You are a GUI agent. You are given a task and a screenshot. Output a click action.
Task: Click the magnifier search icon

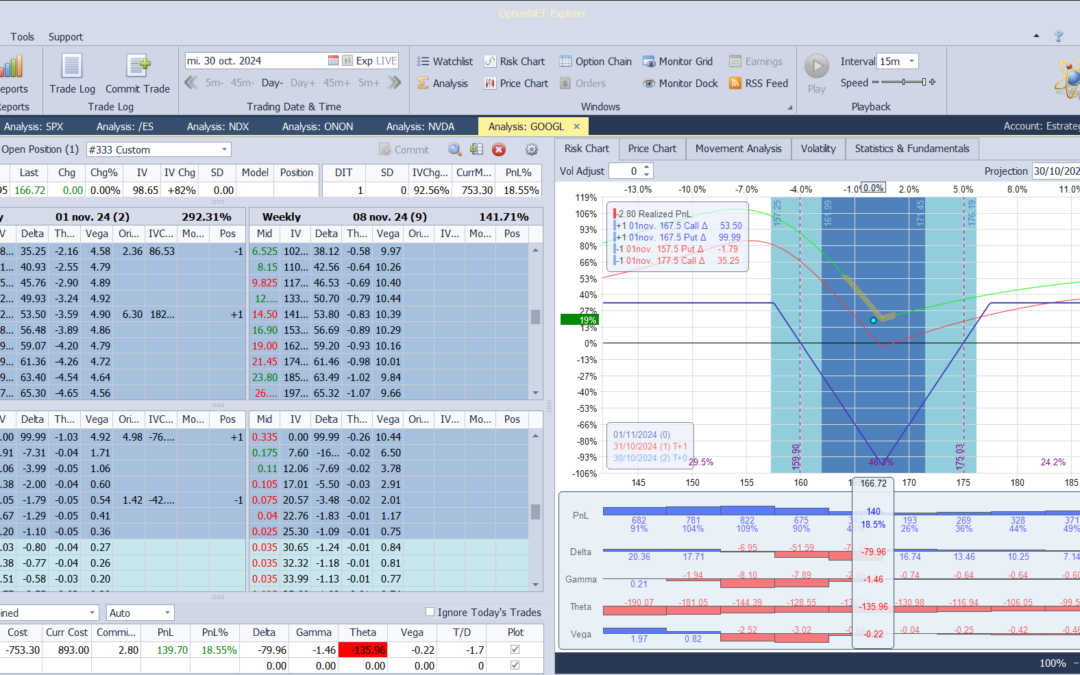pyautogui.click(x=455, y=149)
